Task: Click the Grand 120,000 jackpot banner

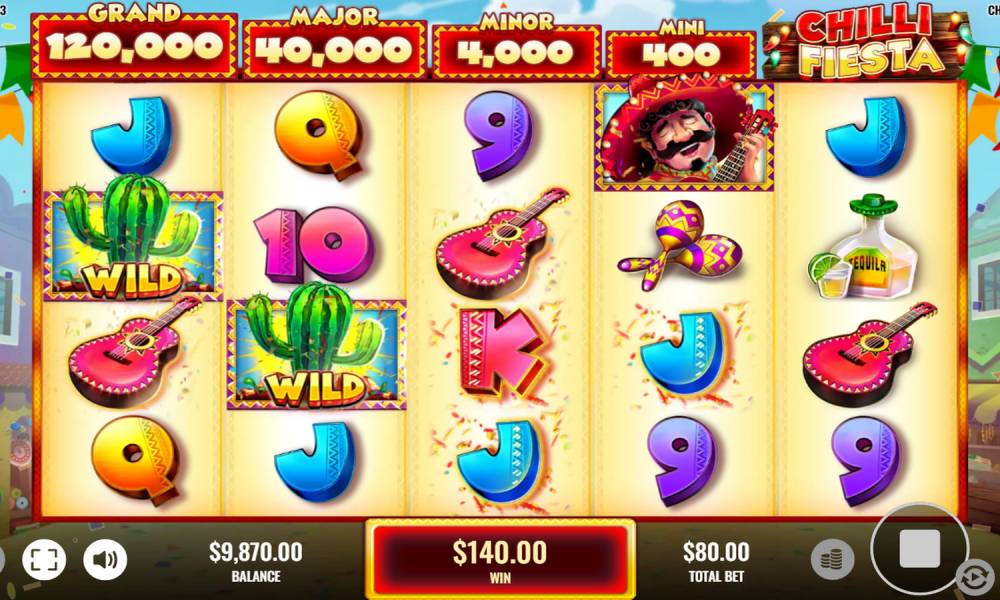Action: [x=134, y=41]
